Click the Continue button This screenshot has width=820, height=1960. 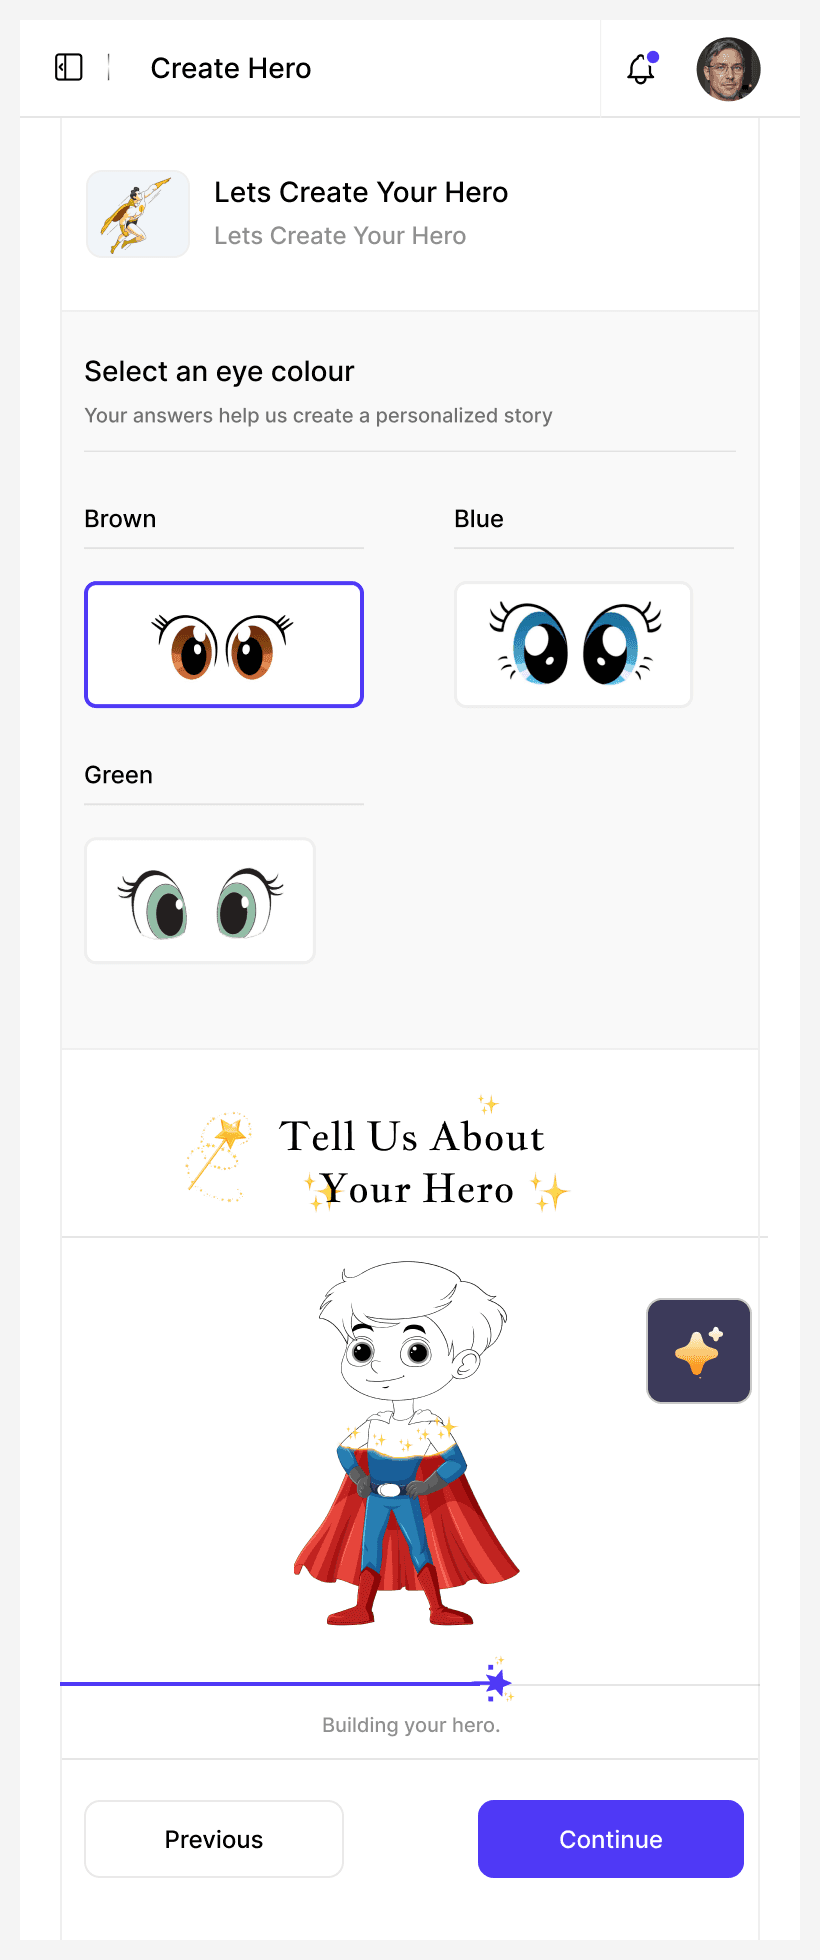click(x=611, y=1839)
